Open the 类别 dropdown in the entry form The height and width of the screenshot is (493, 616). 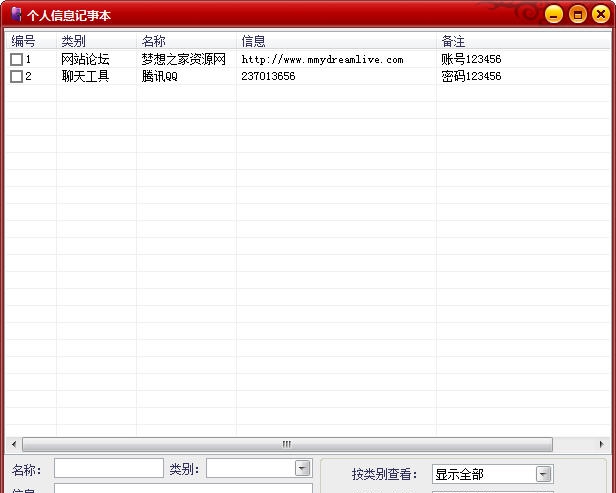302,468
